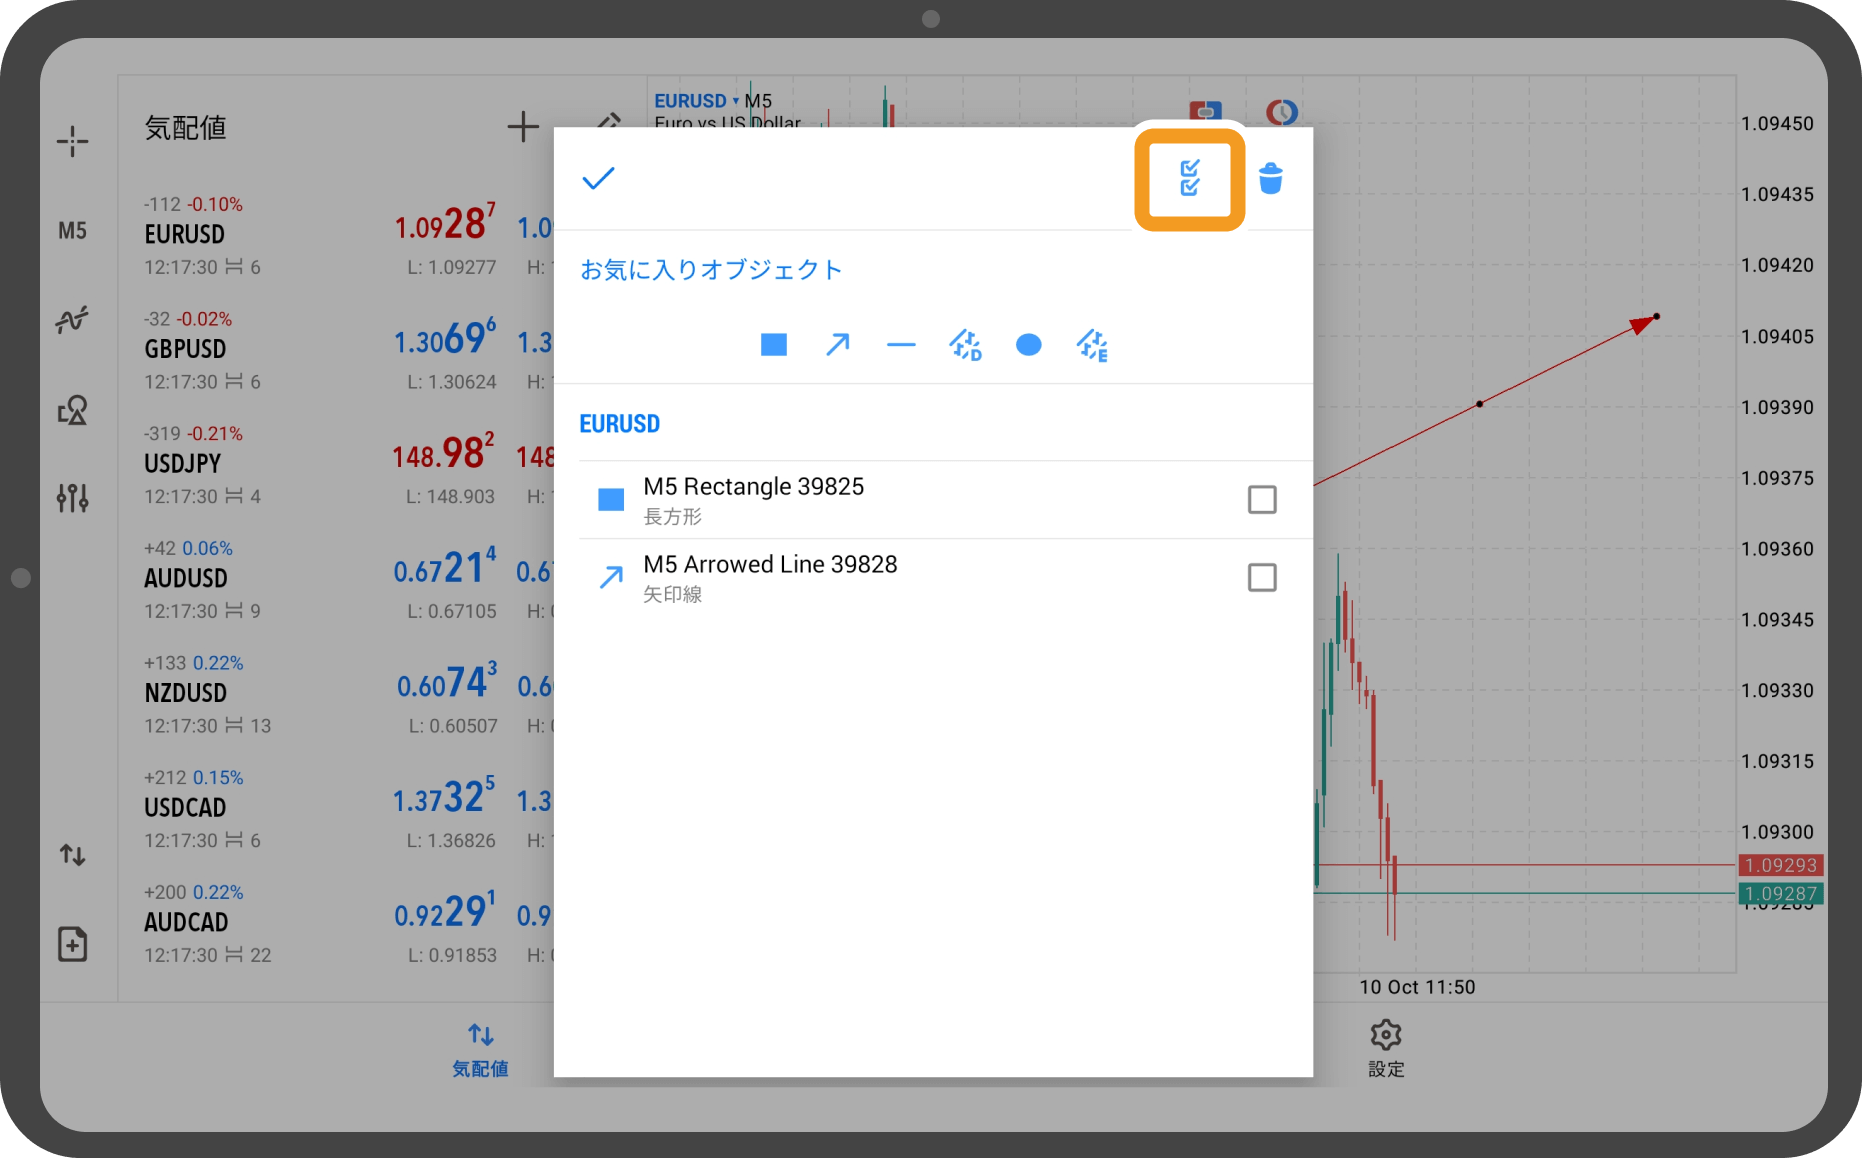
Task: Add a symbol with the plus icon
Action: click(x=522, y=127)
